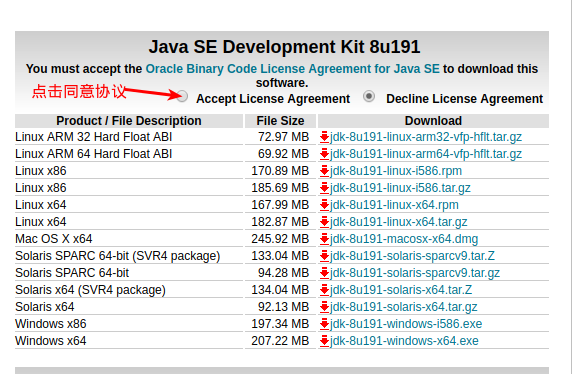
Task: Click download arrow icon for linux-x64.tar.gz
Action: [x=324, y=222]
